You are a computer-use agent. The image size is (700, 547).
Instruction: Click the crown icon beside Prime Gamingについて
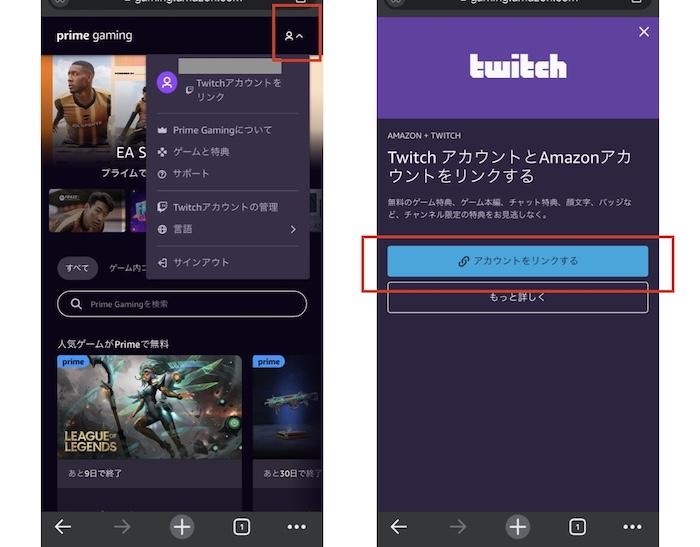(162, 130)
